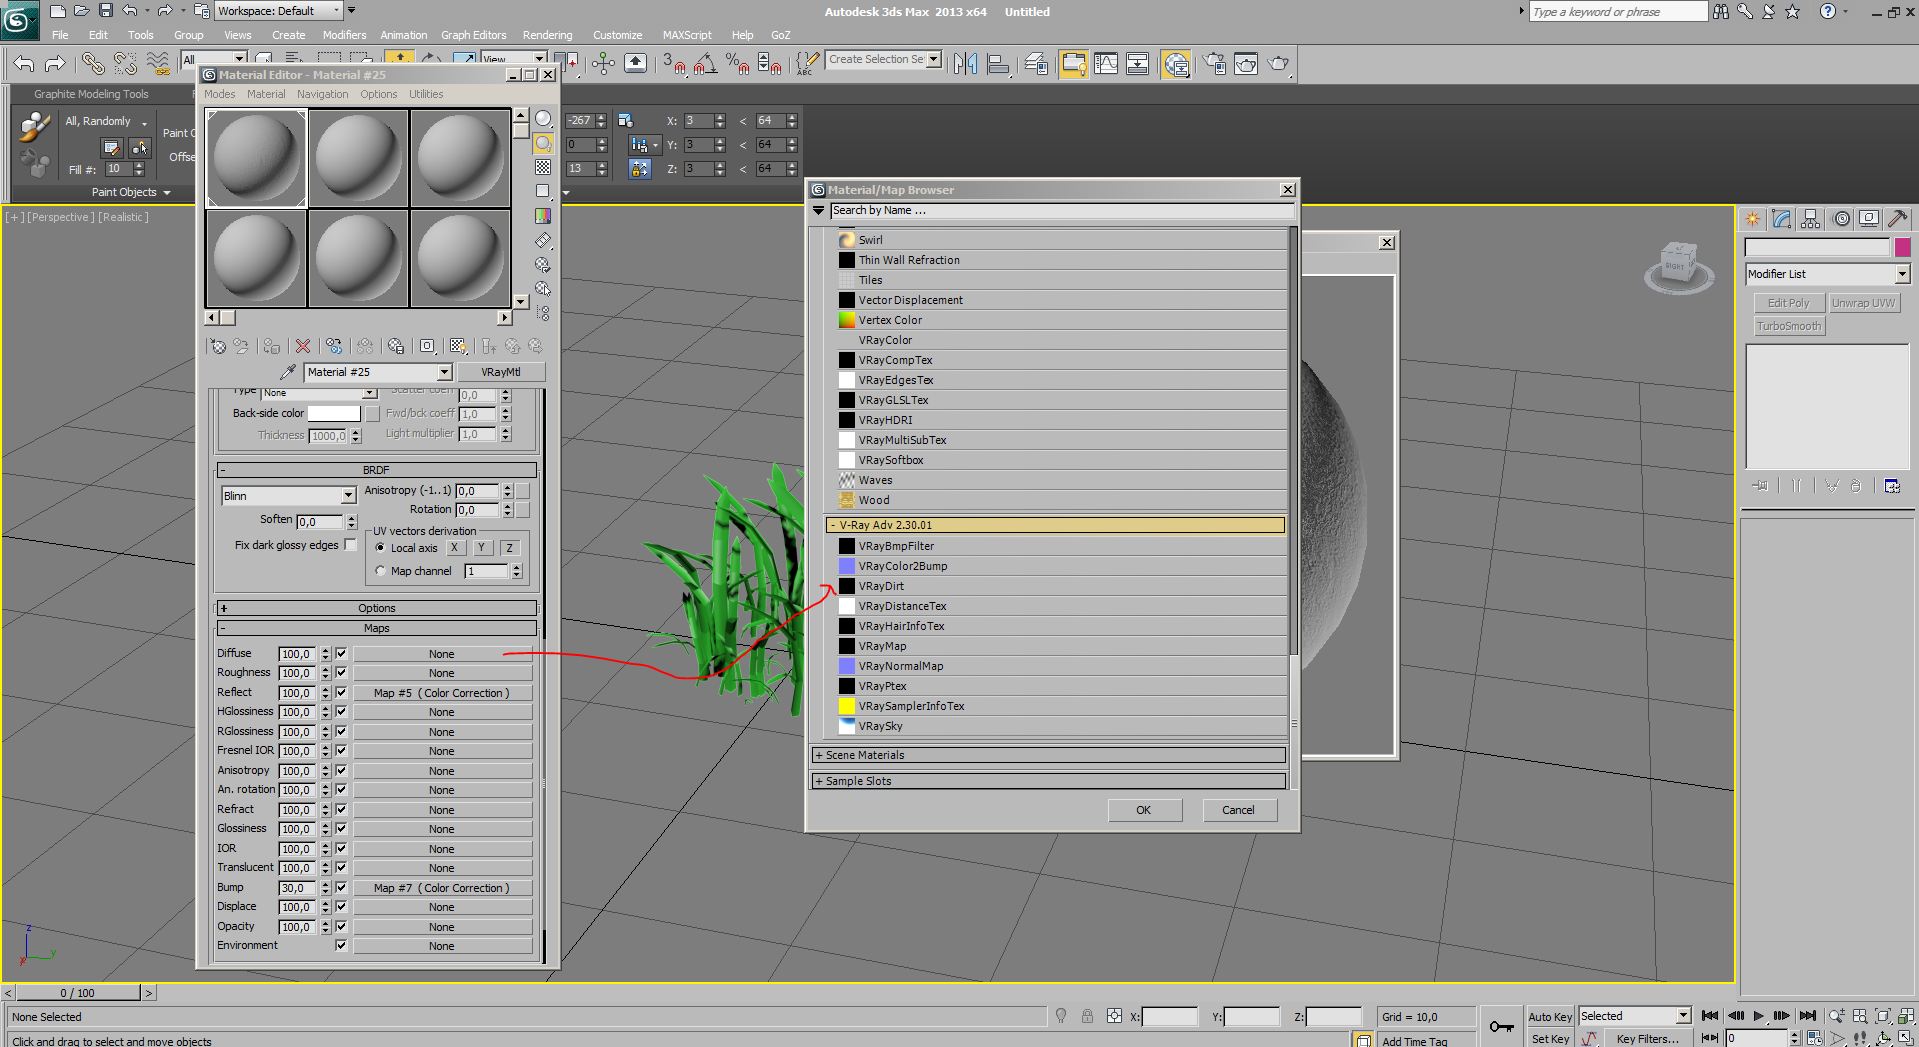Click the Undo arrow in main toolbar
Screen dimensions: 1919x1047
24,64
